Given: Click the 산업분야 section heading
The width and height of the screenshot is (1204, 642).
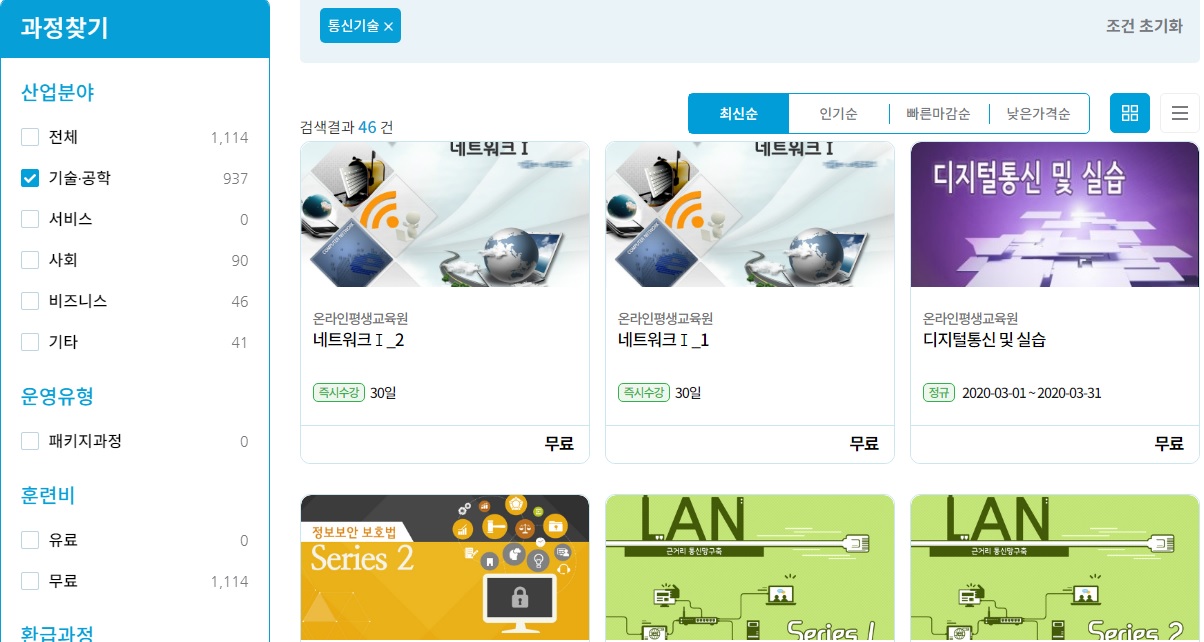Looking at the screenshot, I should pyautogui.click(x=58, y=93).
